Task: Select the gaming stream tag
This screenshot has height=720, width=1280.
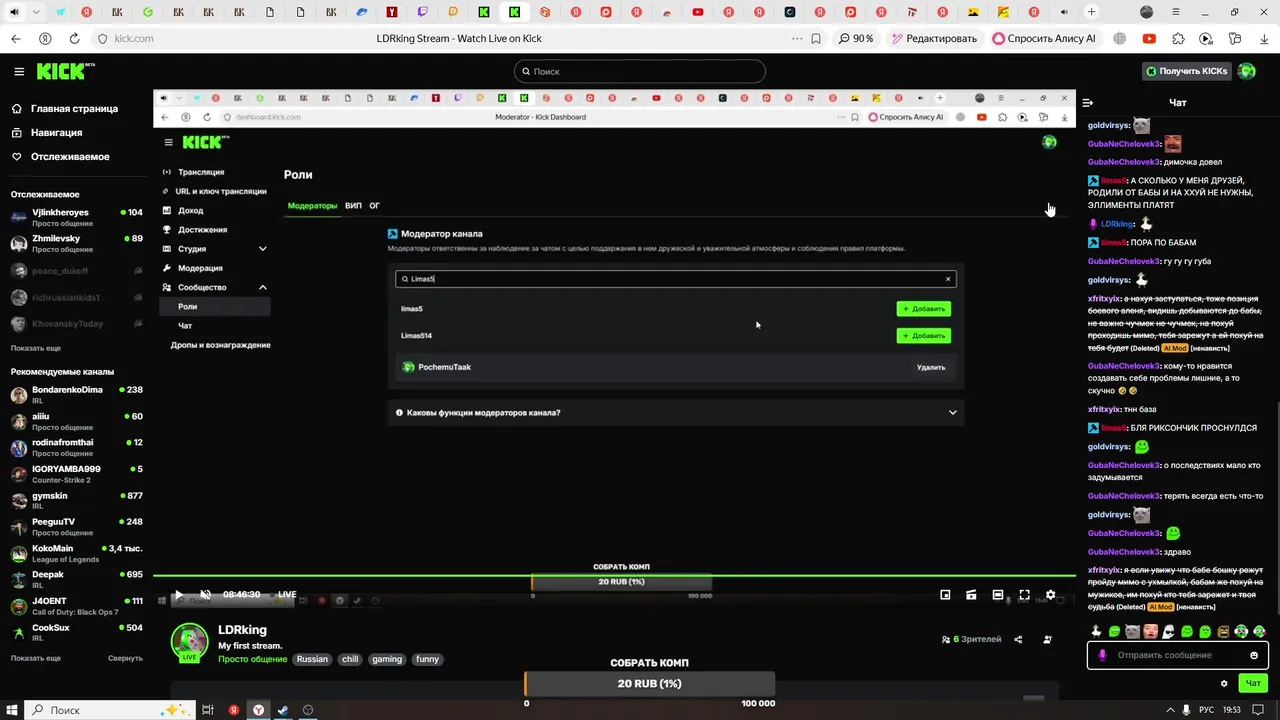Action: [386, 659]
